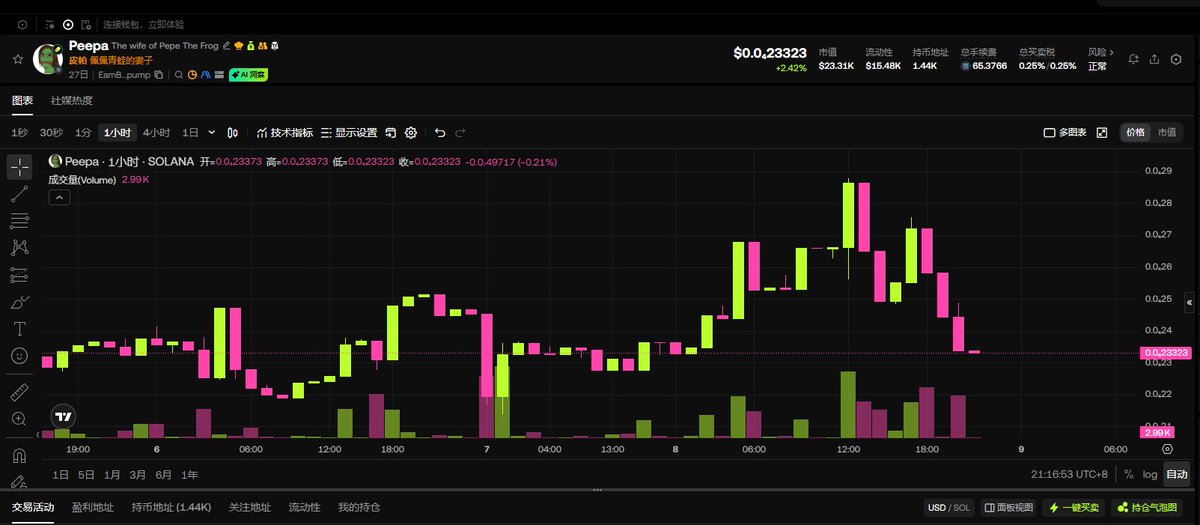This screenshot has width=1200, height=525.
Task: Toggle the magnet snap mode
Action: pyautogui.click(x=19, y=456)
